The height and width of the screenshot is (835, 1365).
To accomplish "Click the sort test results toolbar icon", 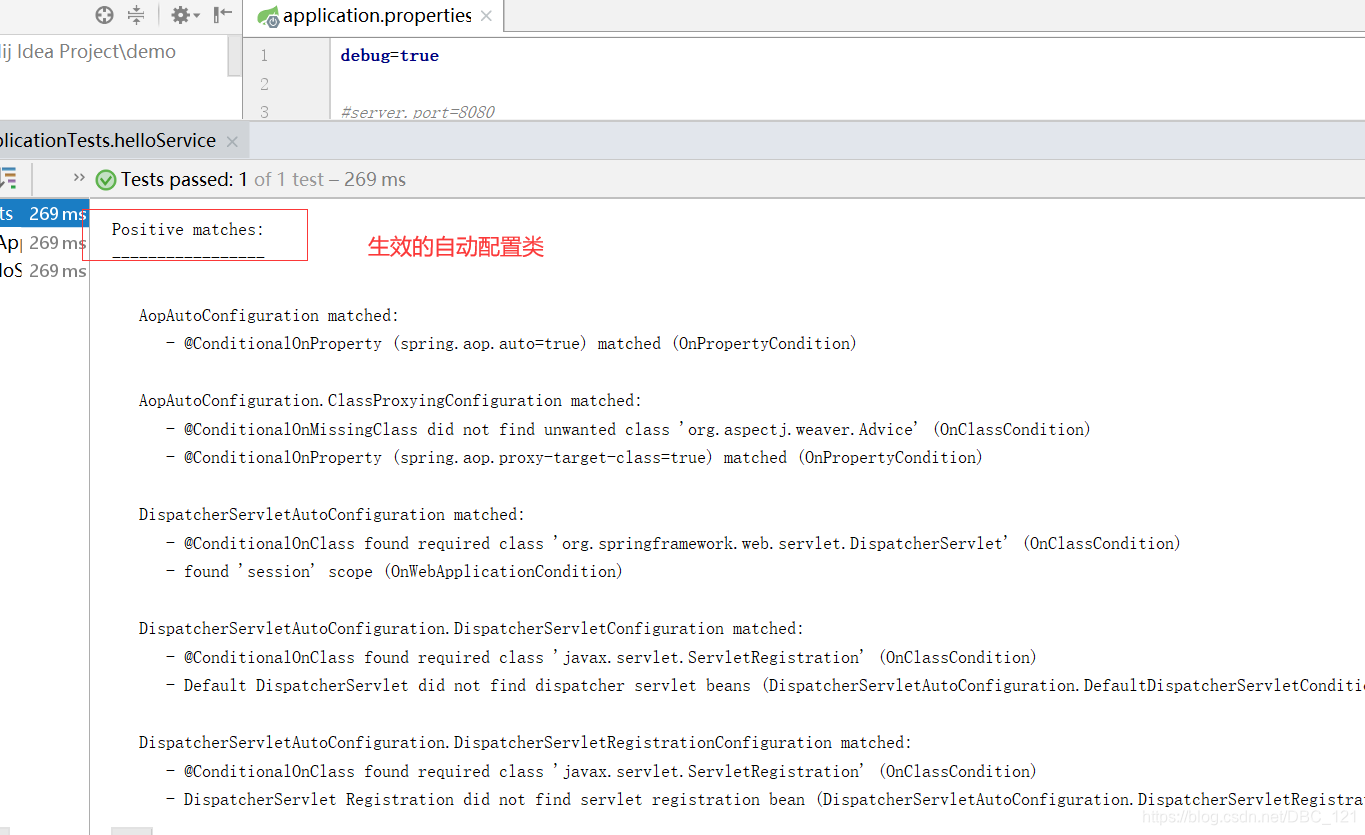I will pos(8,179).
